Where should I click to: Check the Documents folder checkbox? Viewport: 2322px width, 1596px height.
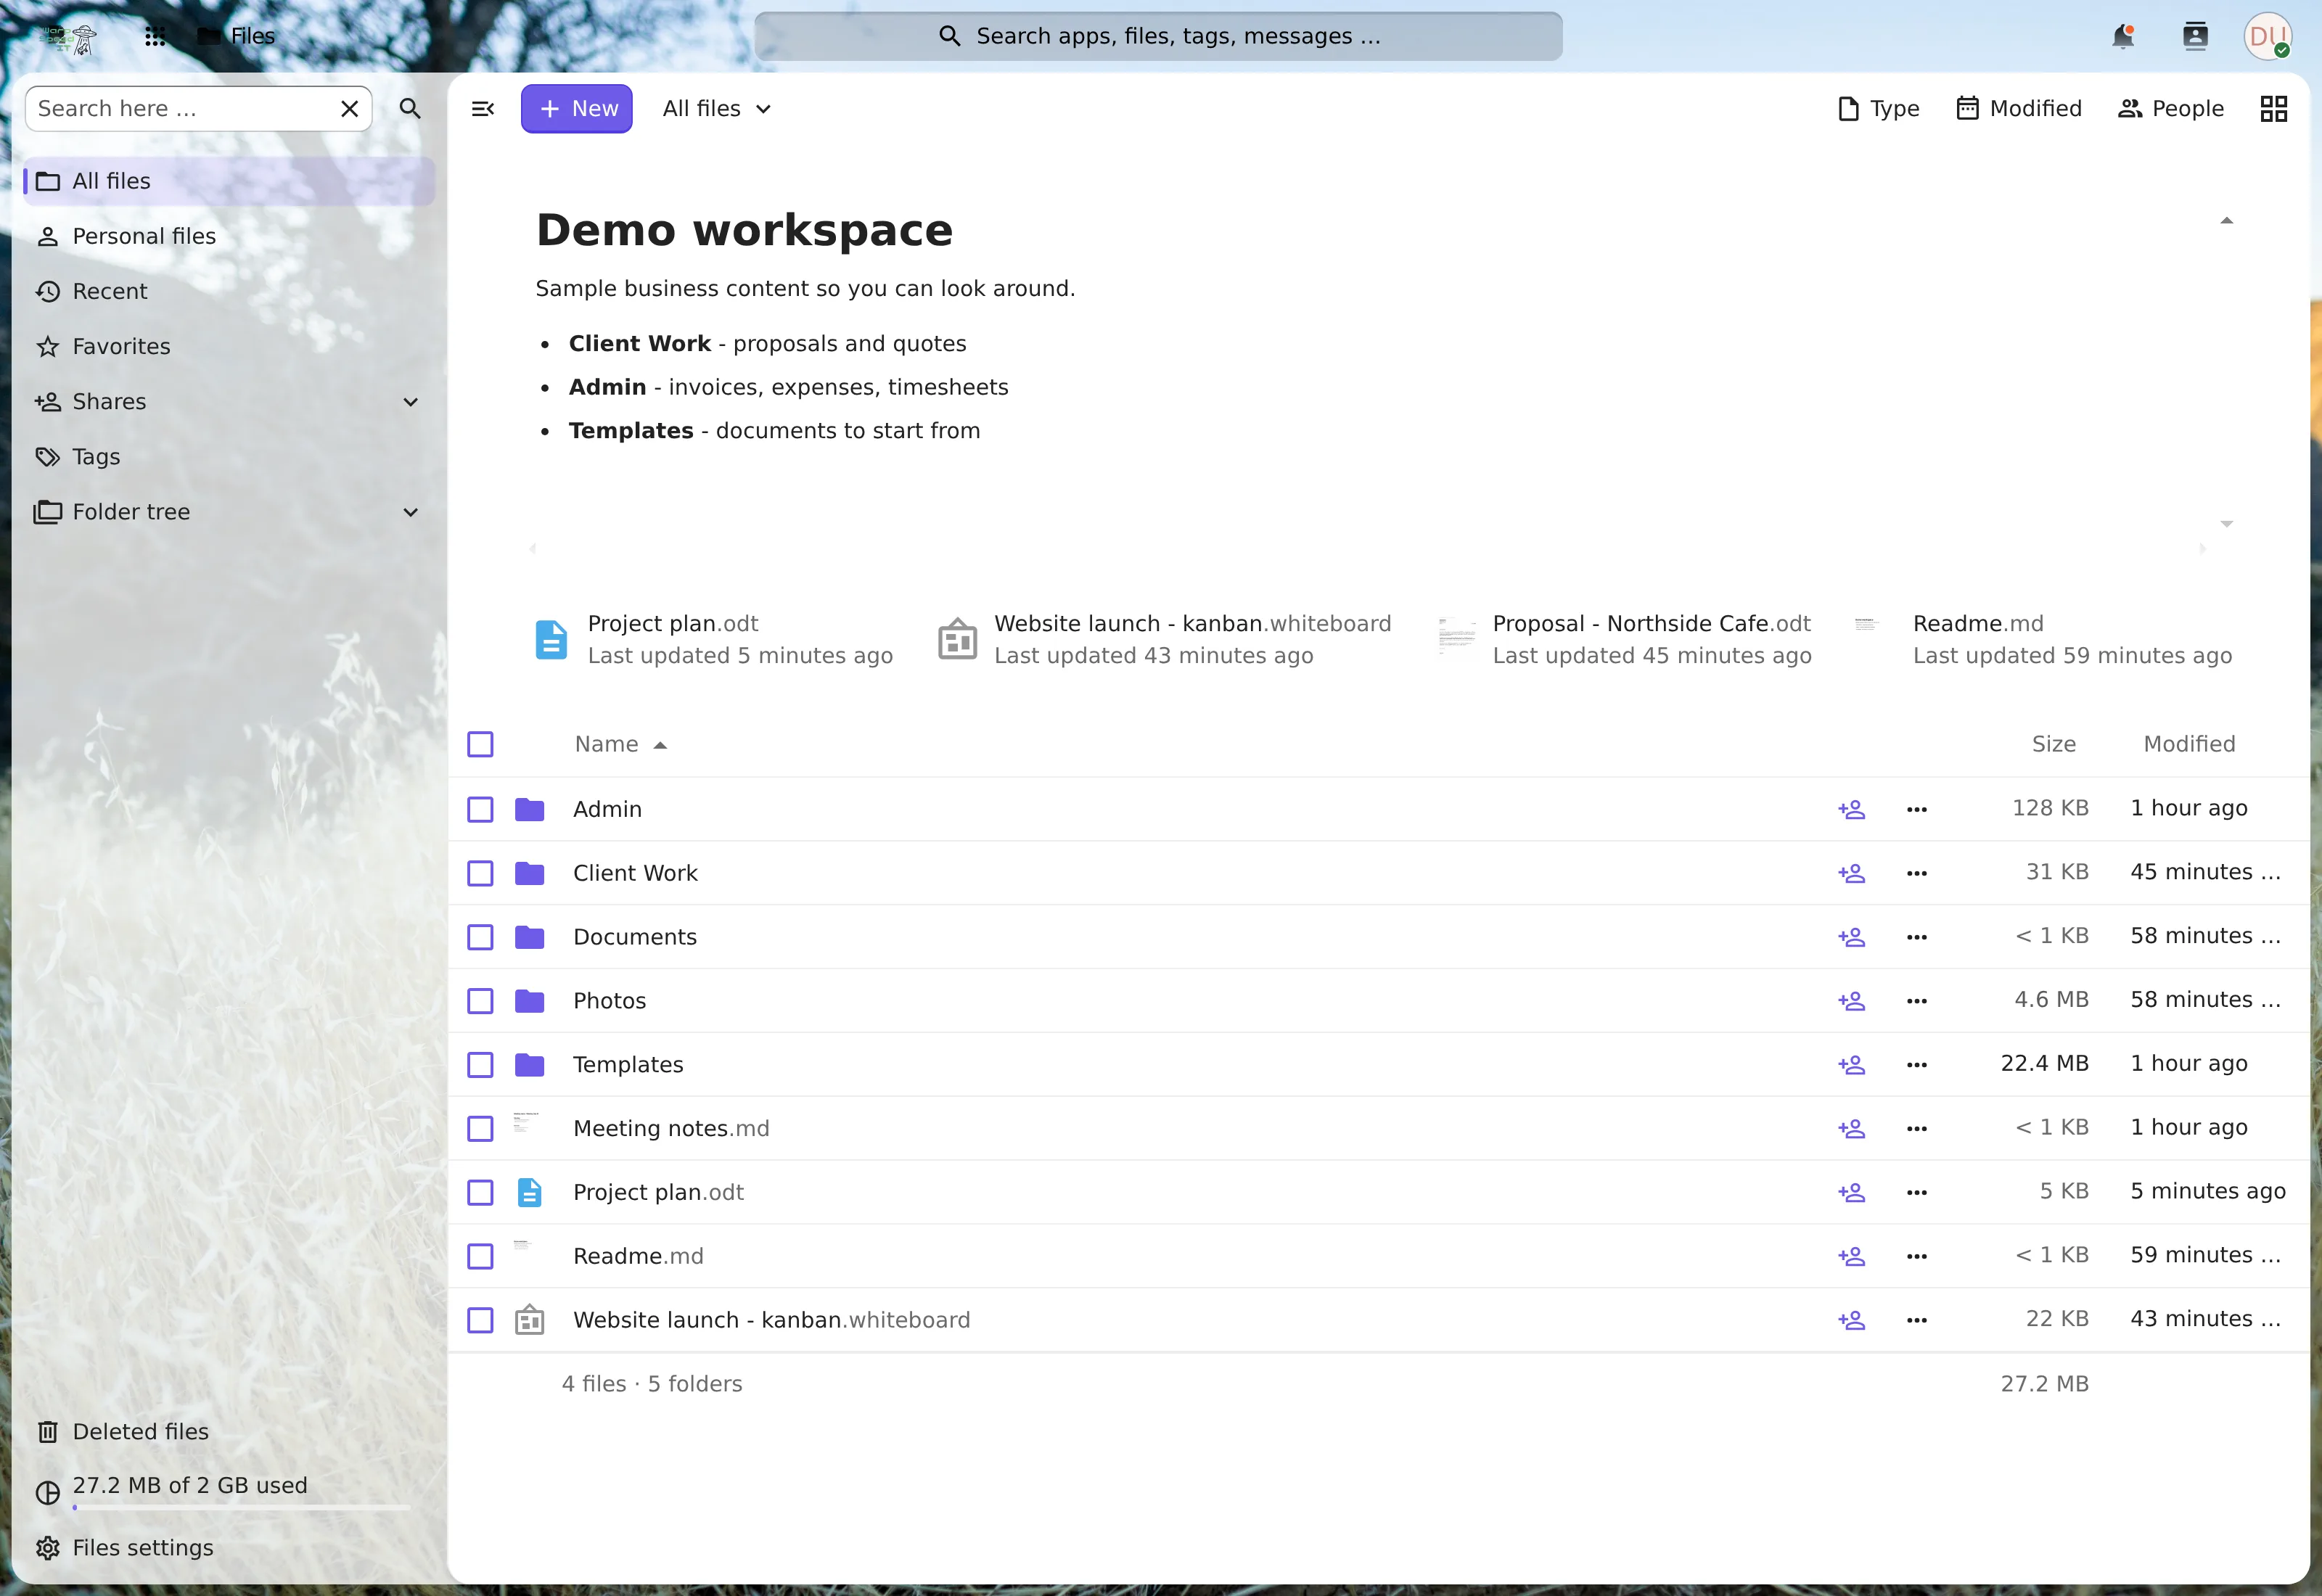(x=480, y=937)
